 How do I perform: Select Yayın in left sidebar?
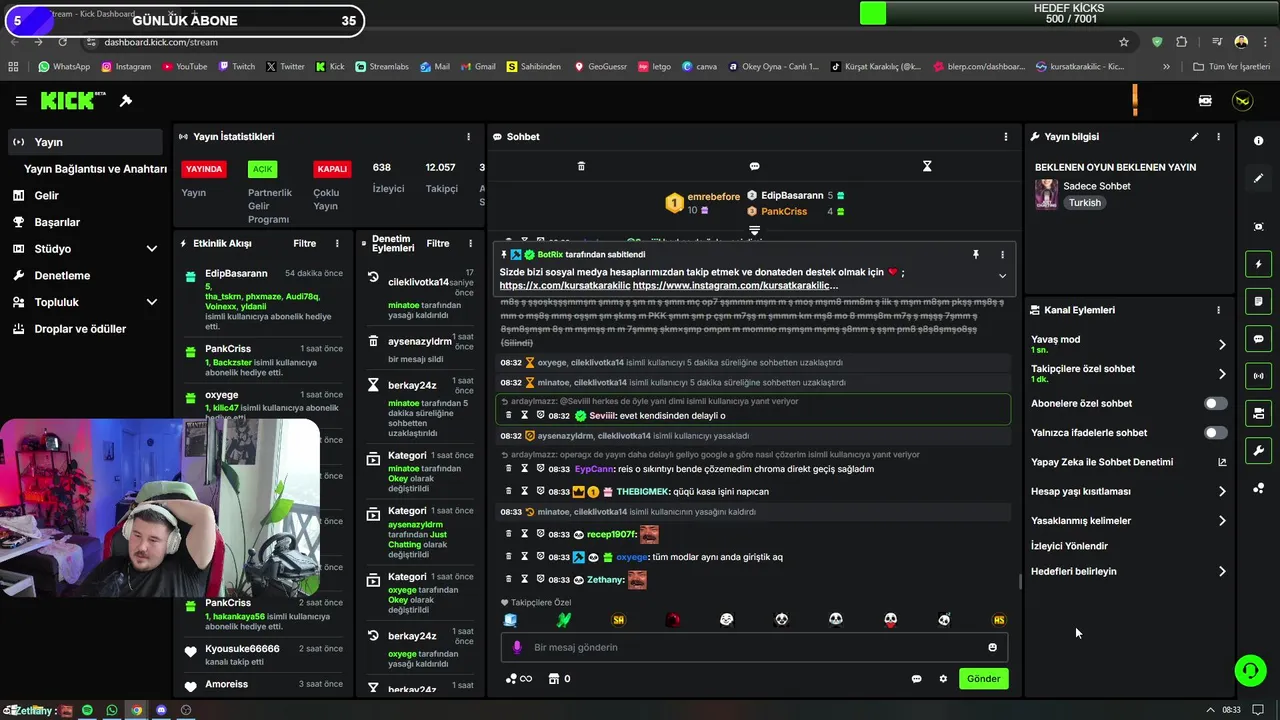click(x=84, y=142)
